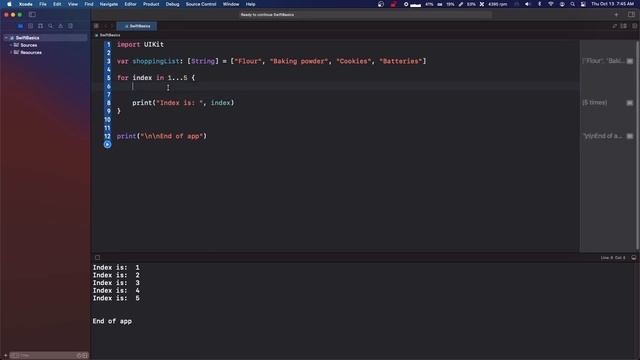Open the Apple menu

tap(9, 4)
